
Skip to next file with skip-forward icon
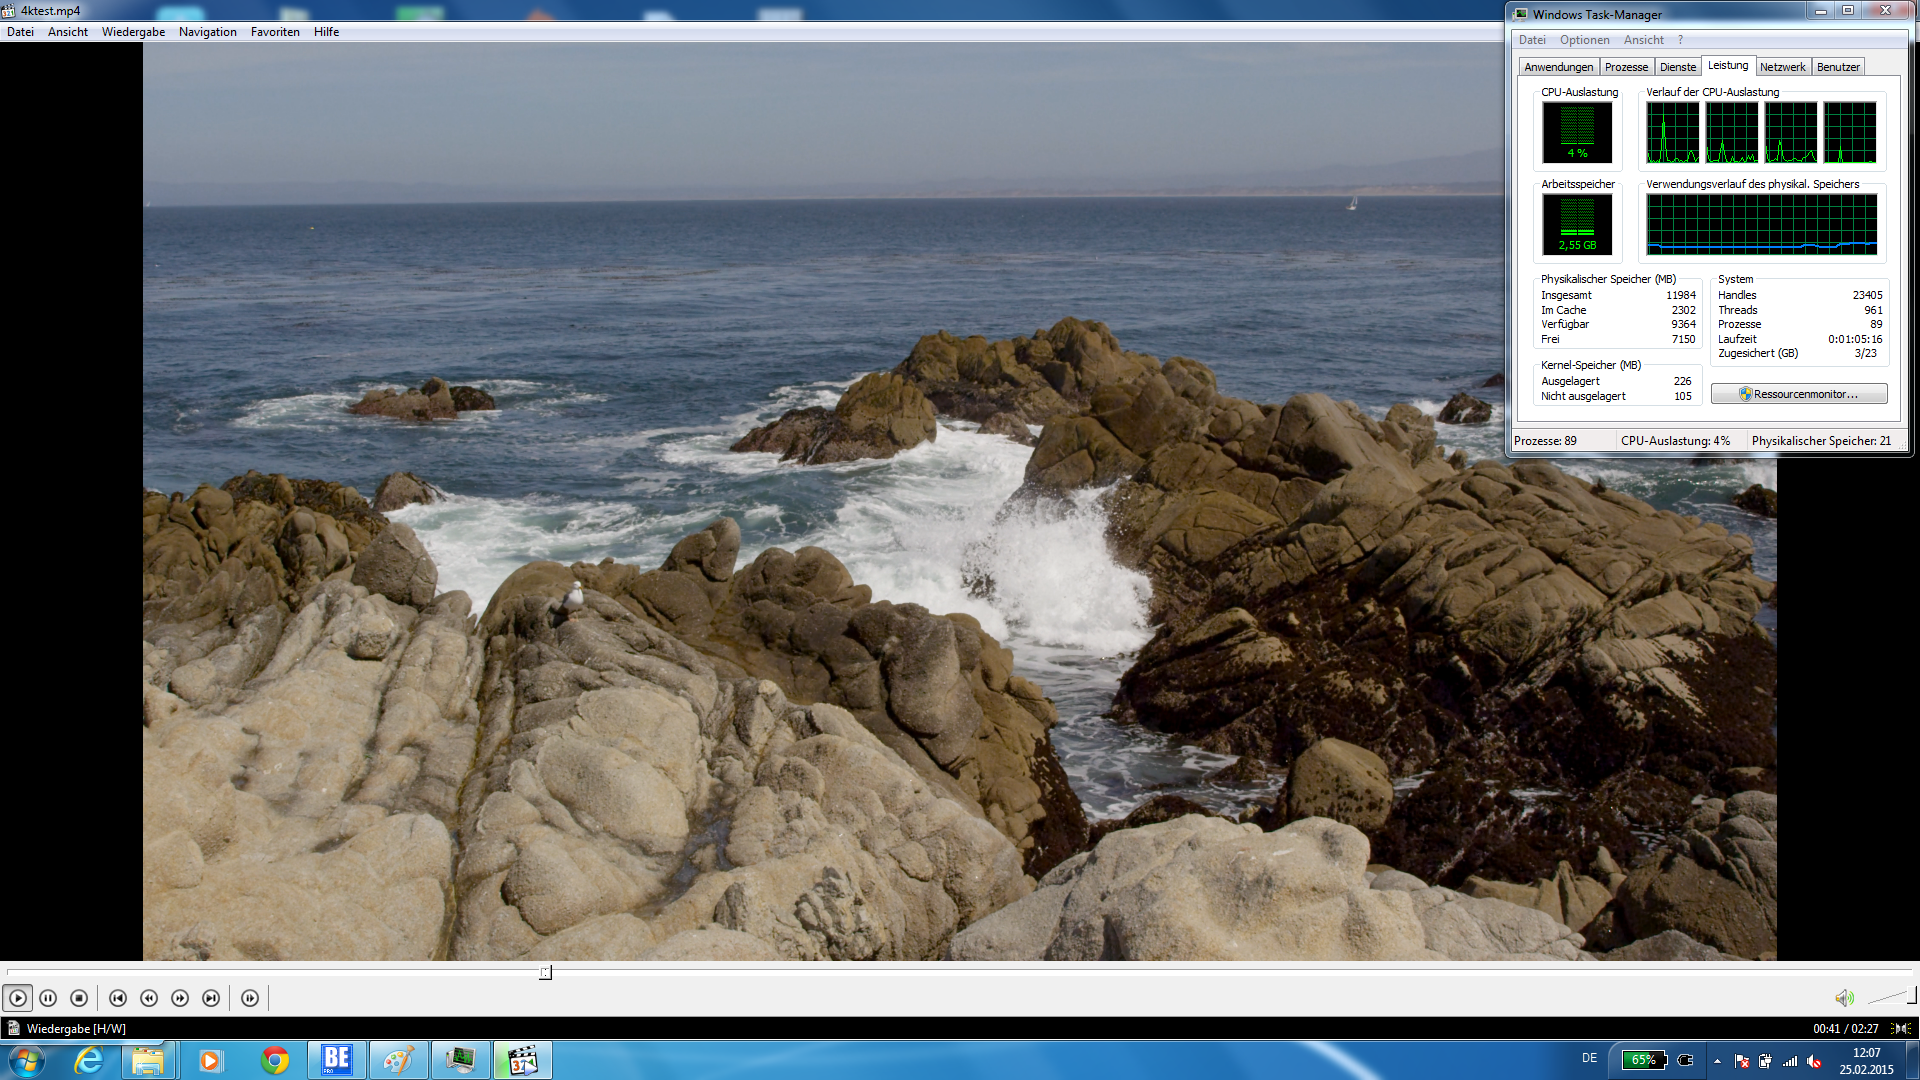point(211,998)
